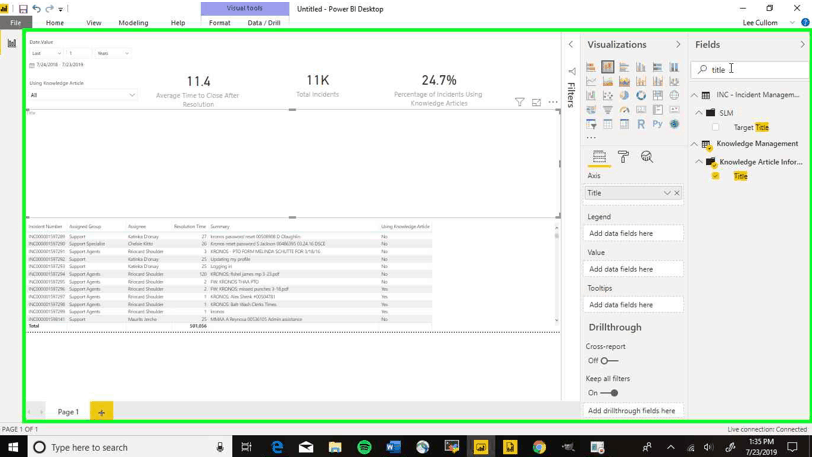The height and width of the screenshot is (457, 813).
Task: Select the Matrix visualization
Action: pyautogui.click(x=624, y=124)
